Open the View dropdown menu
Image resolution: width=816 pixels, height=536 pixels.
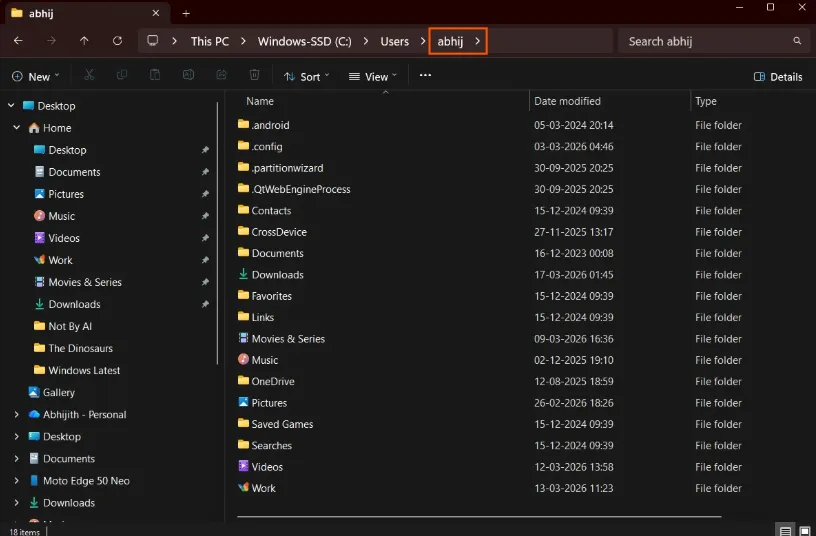click(x=373, y=76)
